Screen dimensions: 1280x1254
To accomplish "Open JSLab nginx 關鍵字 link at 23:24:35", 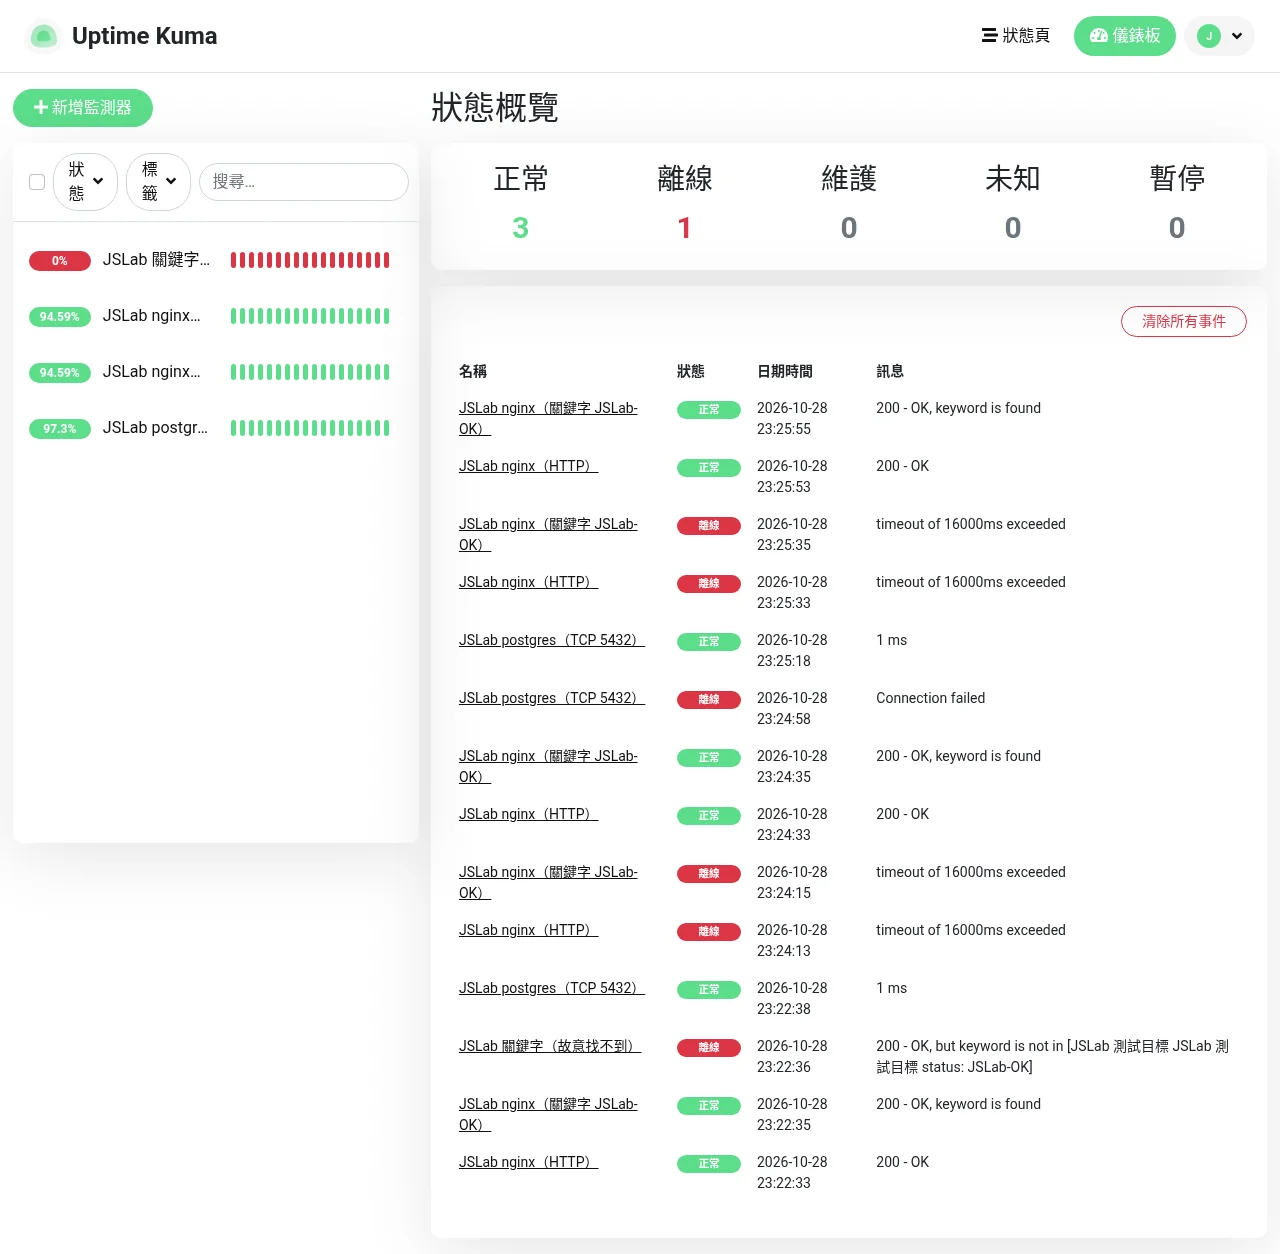I will point(548,766).
